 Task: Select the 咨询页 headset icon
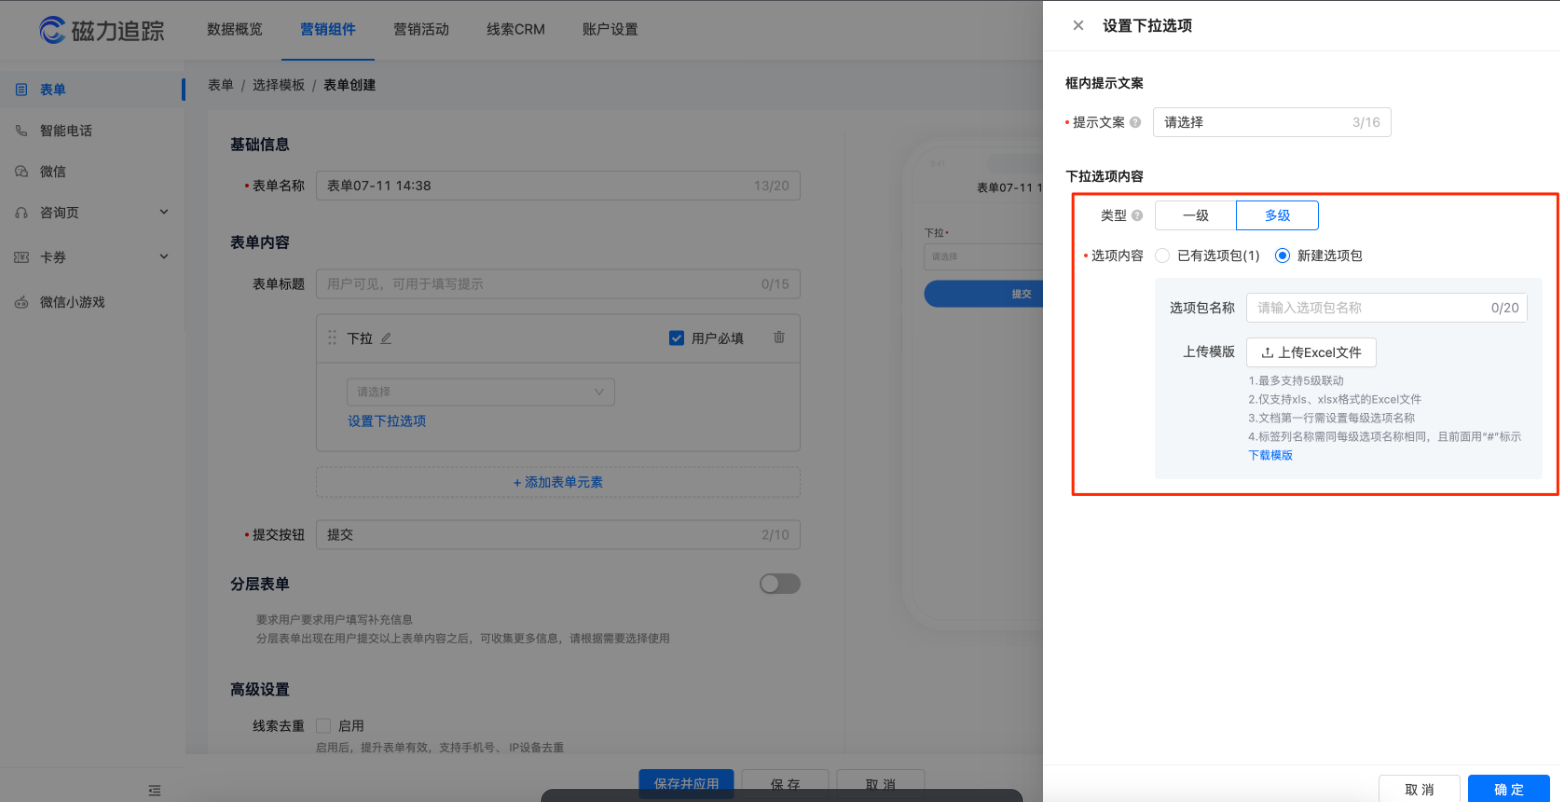pos(22,212)
